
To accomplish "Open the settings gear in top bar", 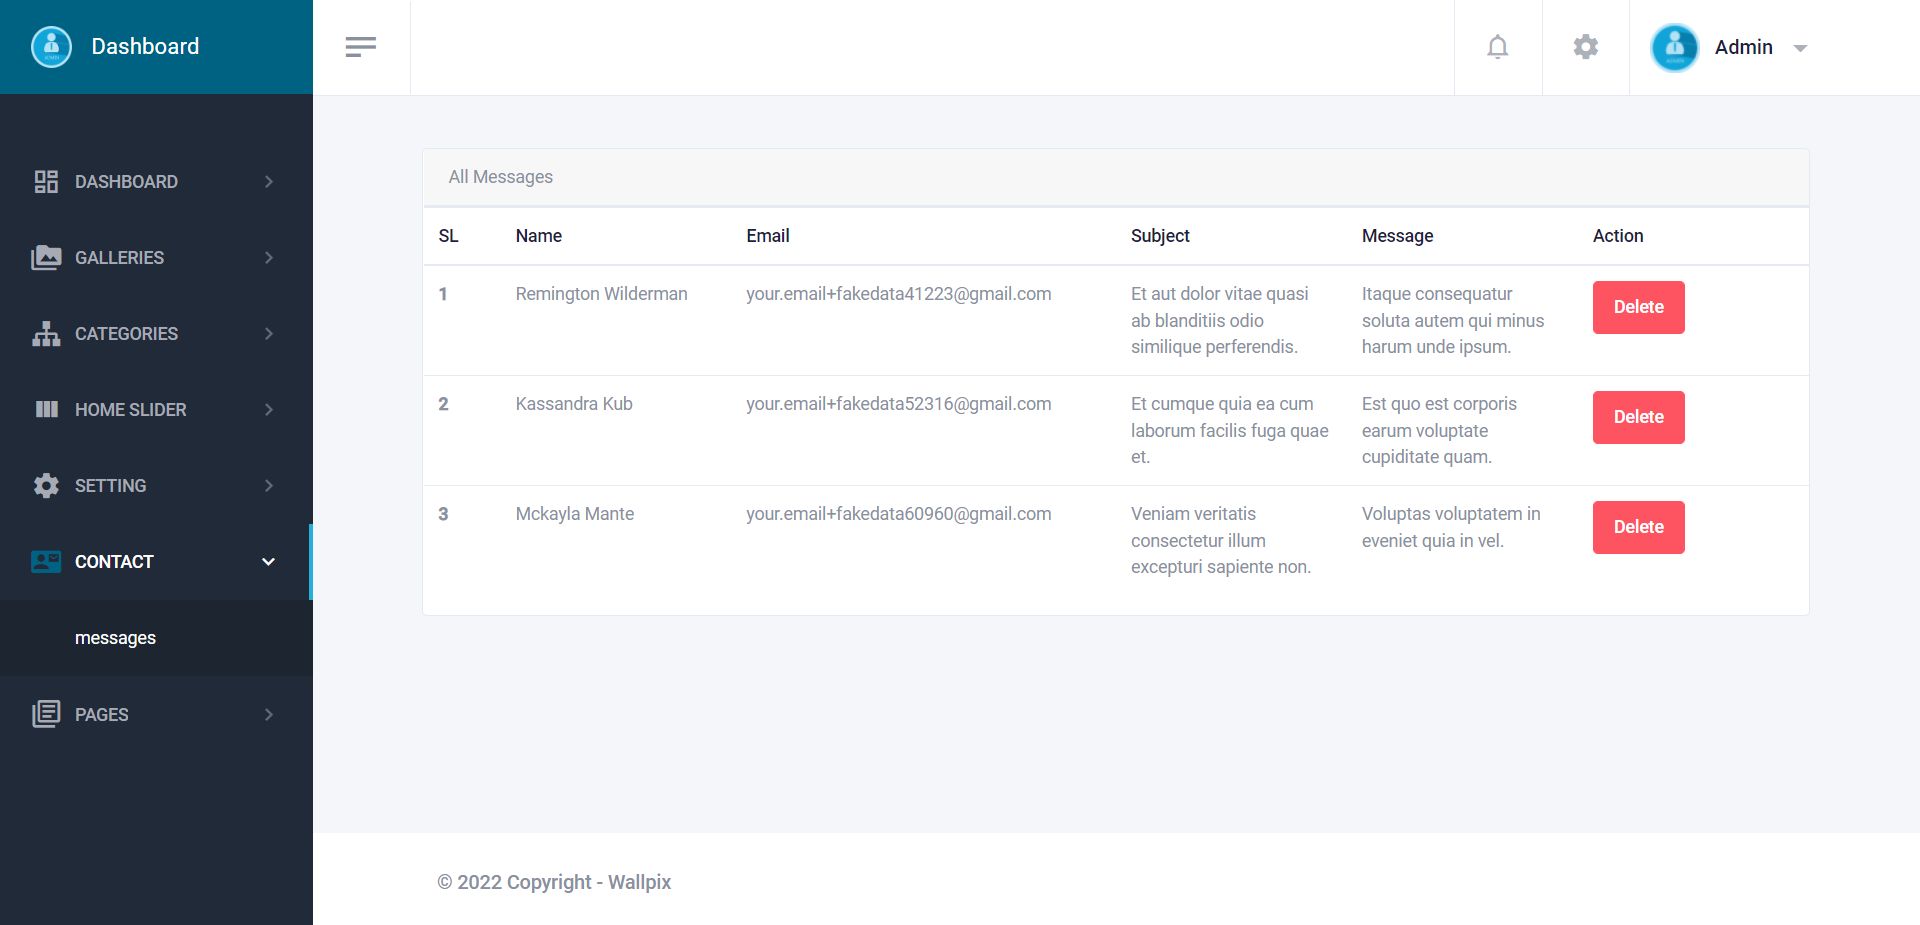I will 1585,47.
